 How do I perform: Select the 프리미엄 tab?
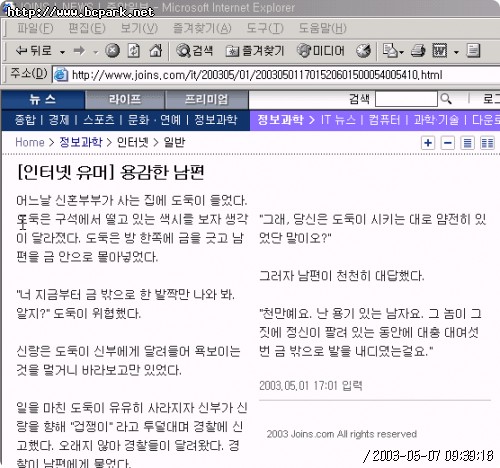pyautogui.click(x=207, y=99)
